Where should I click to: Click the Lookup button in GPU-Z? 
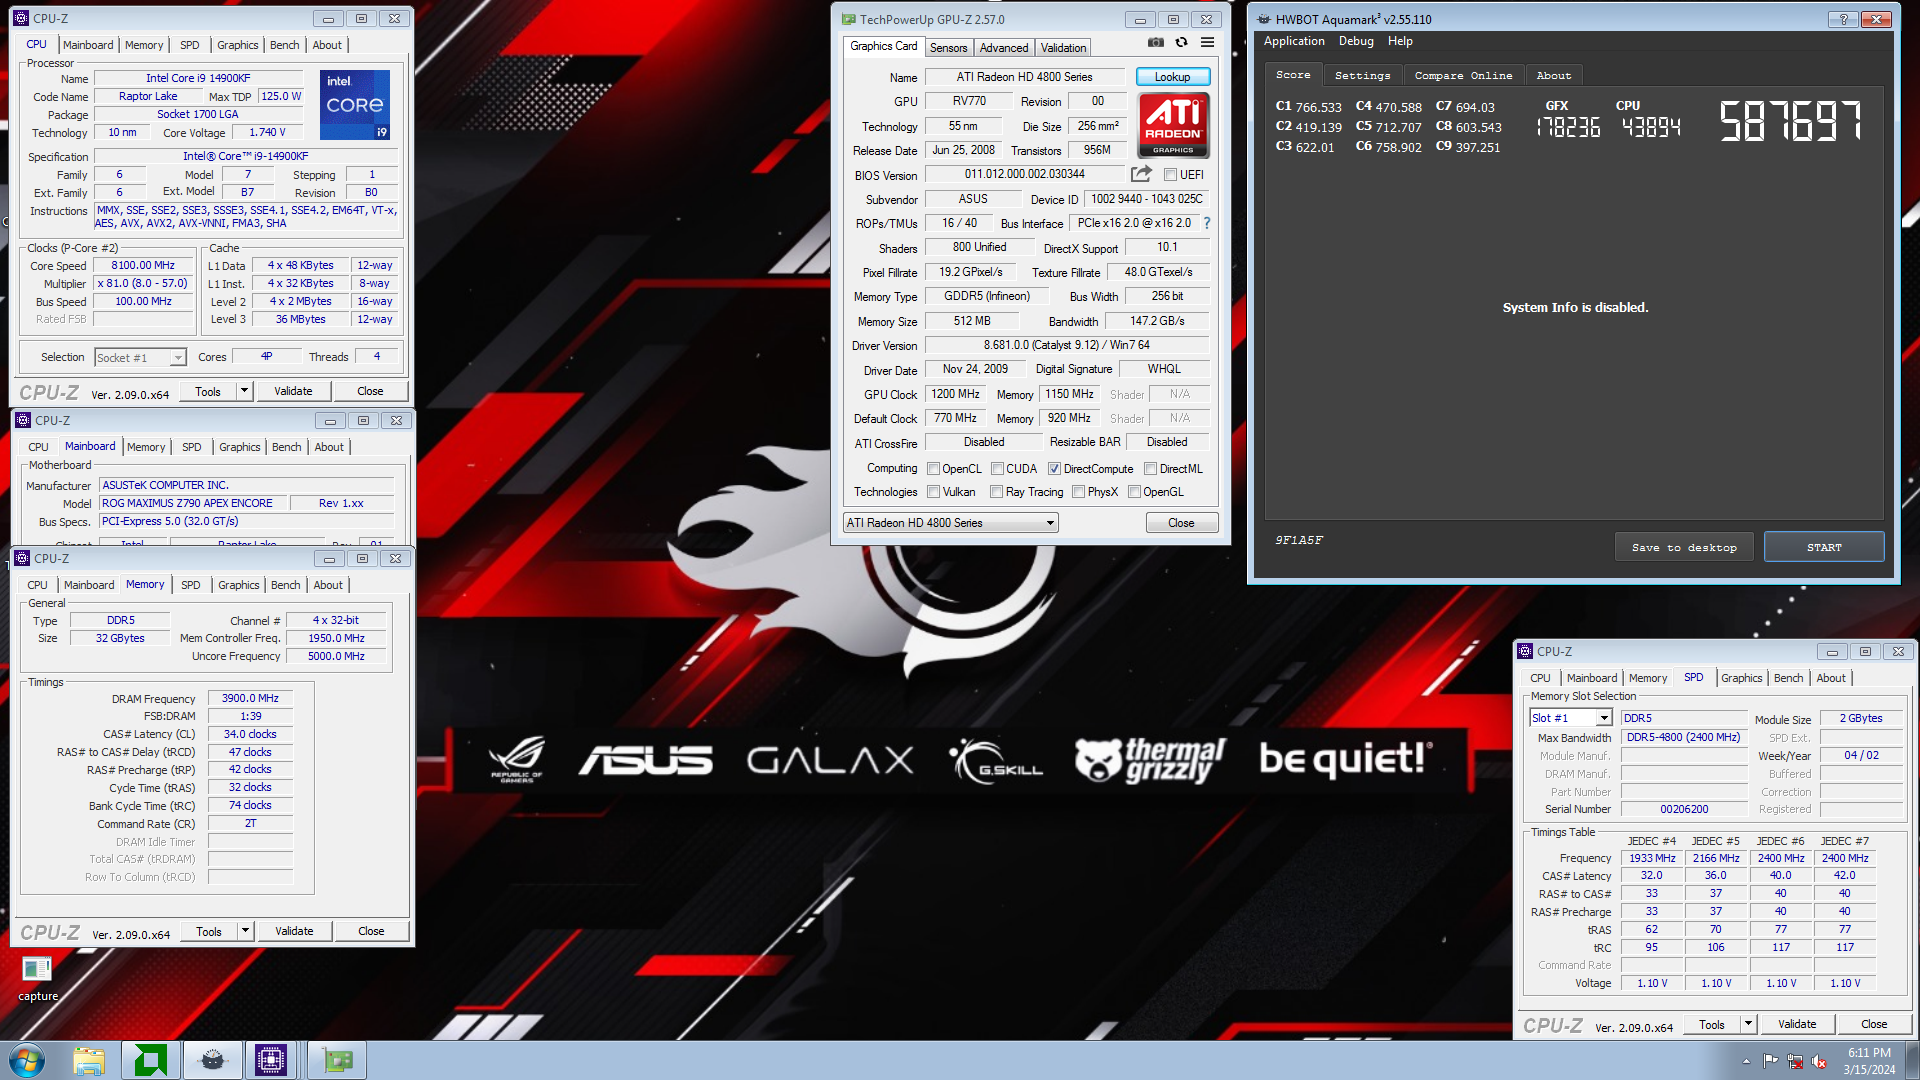tap(1173, 77)
